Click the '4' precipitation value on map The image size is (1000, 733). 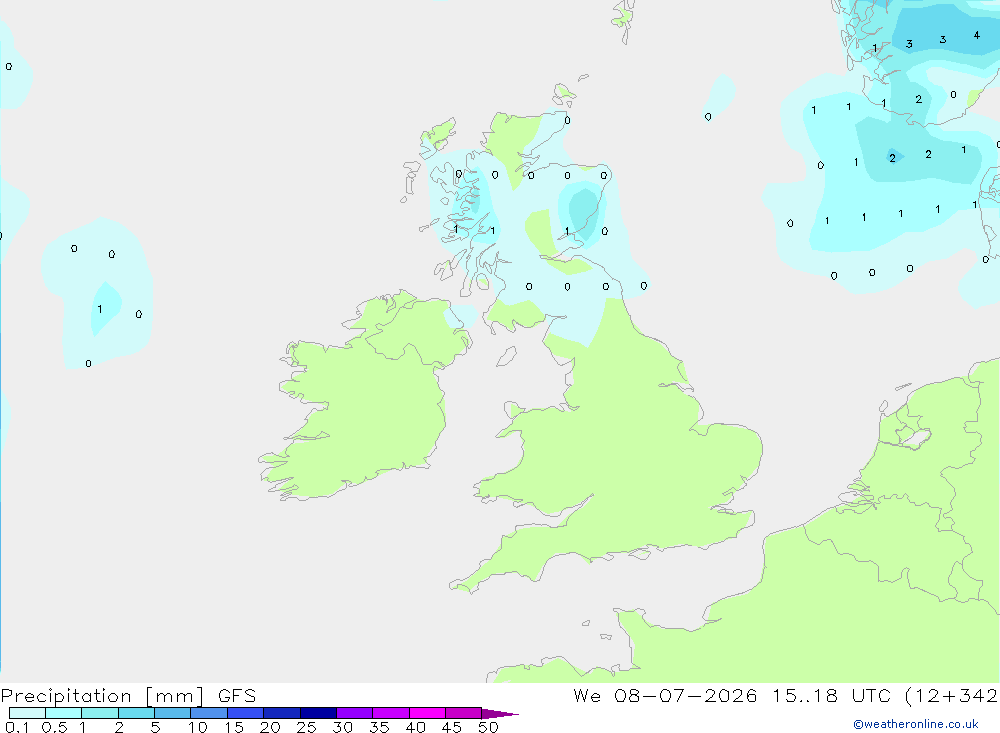pos(976,35)
